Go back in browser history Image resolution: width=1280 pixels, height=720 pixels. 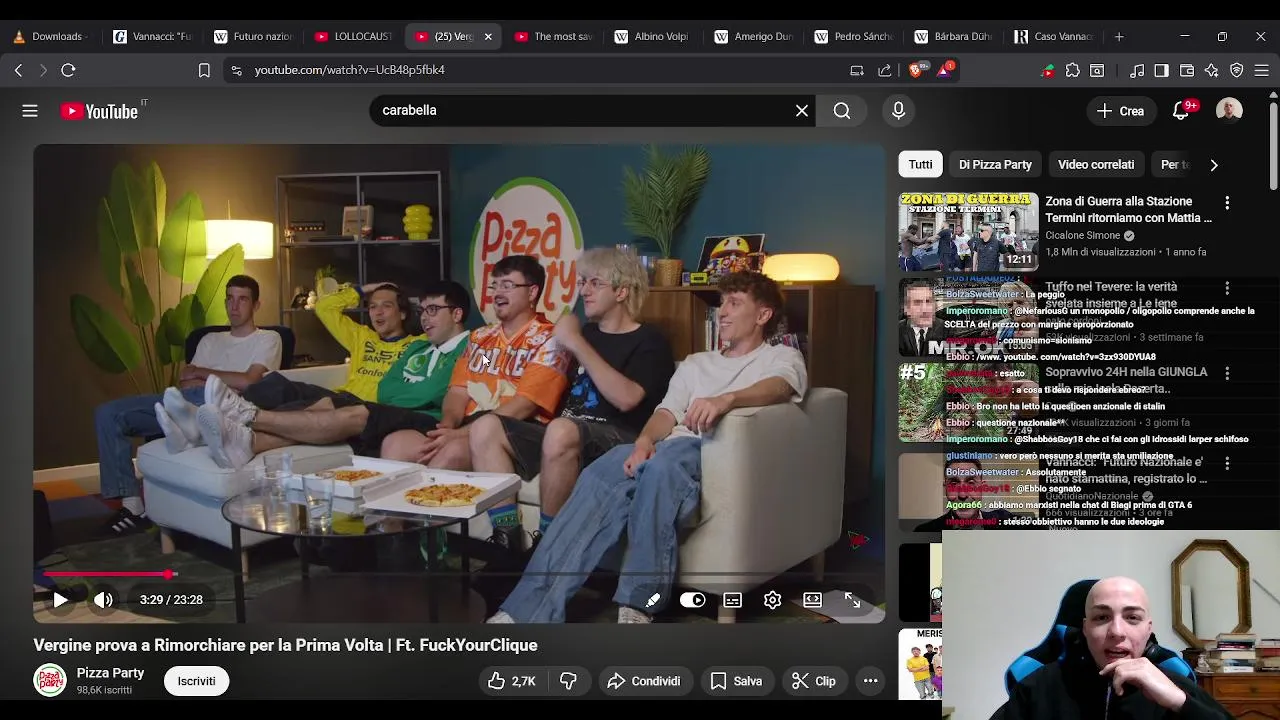point(18,70)
